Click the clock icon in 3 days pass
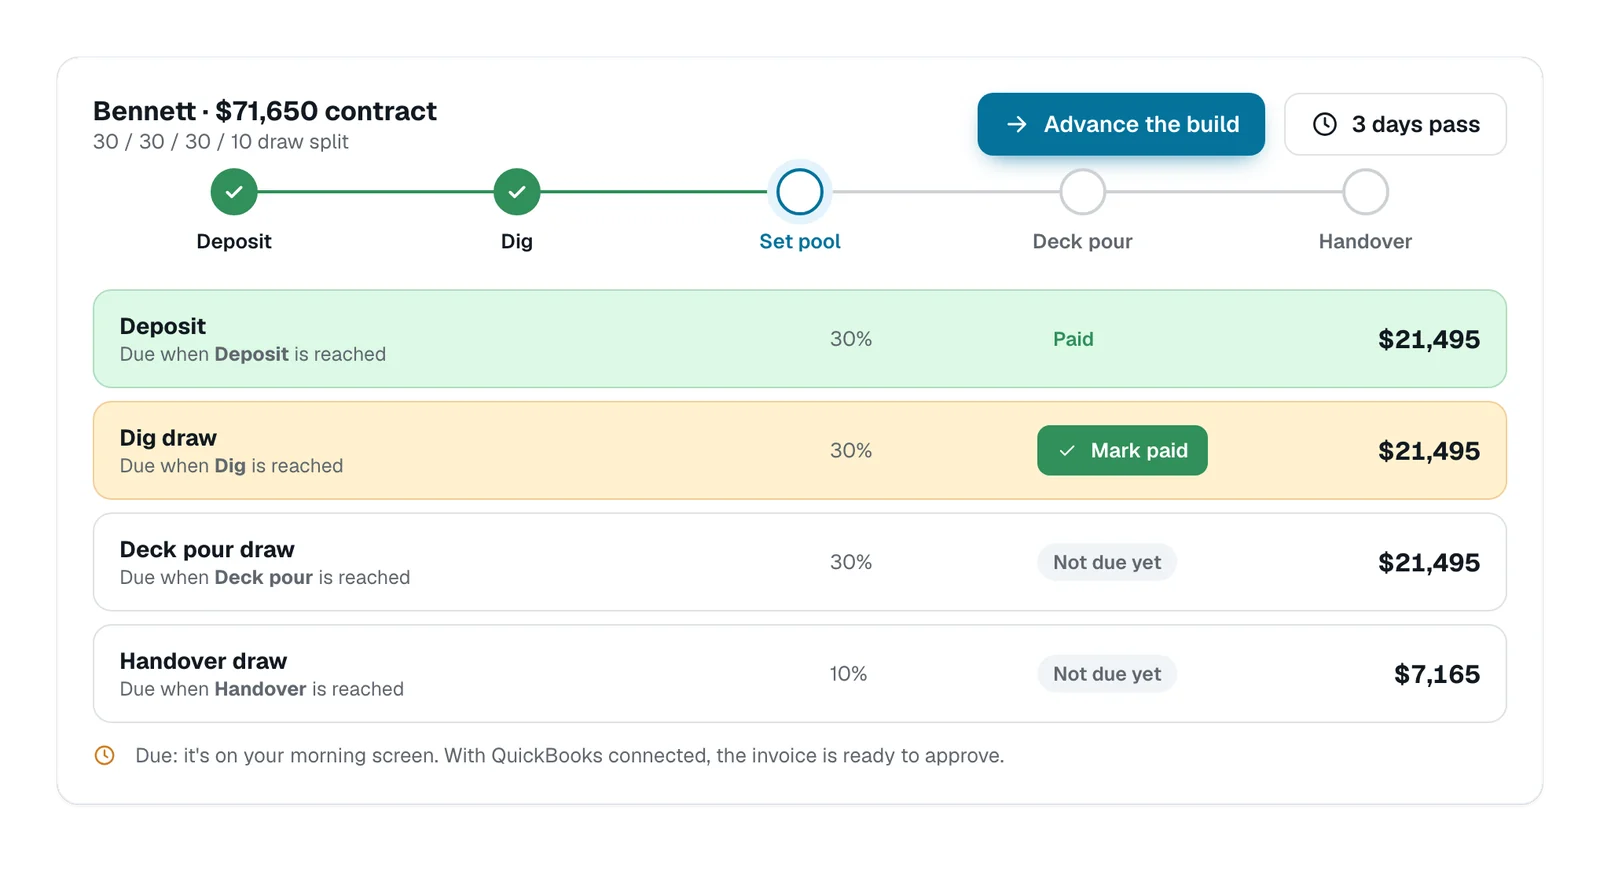This screenshot has width=1600, height=874. [x=1325, y=124]
